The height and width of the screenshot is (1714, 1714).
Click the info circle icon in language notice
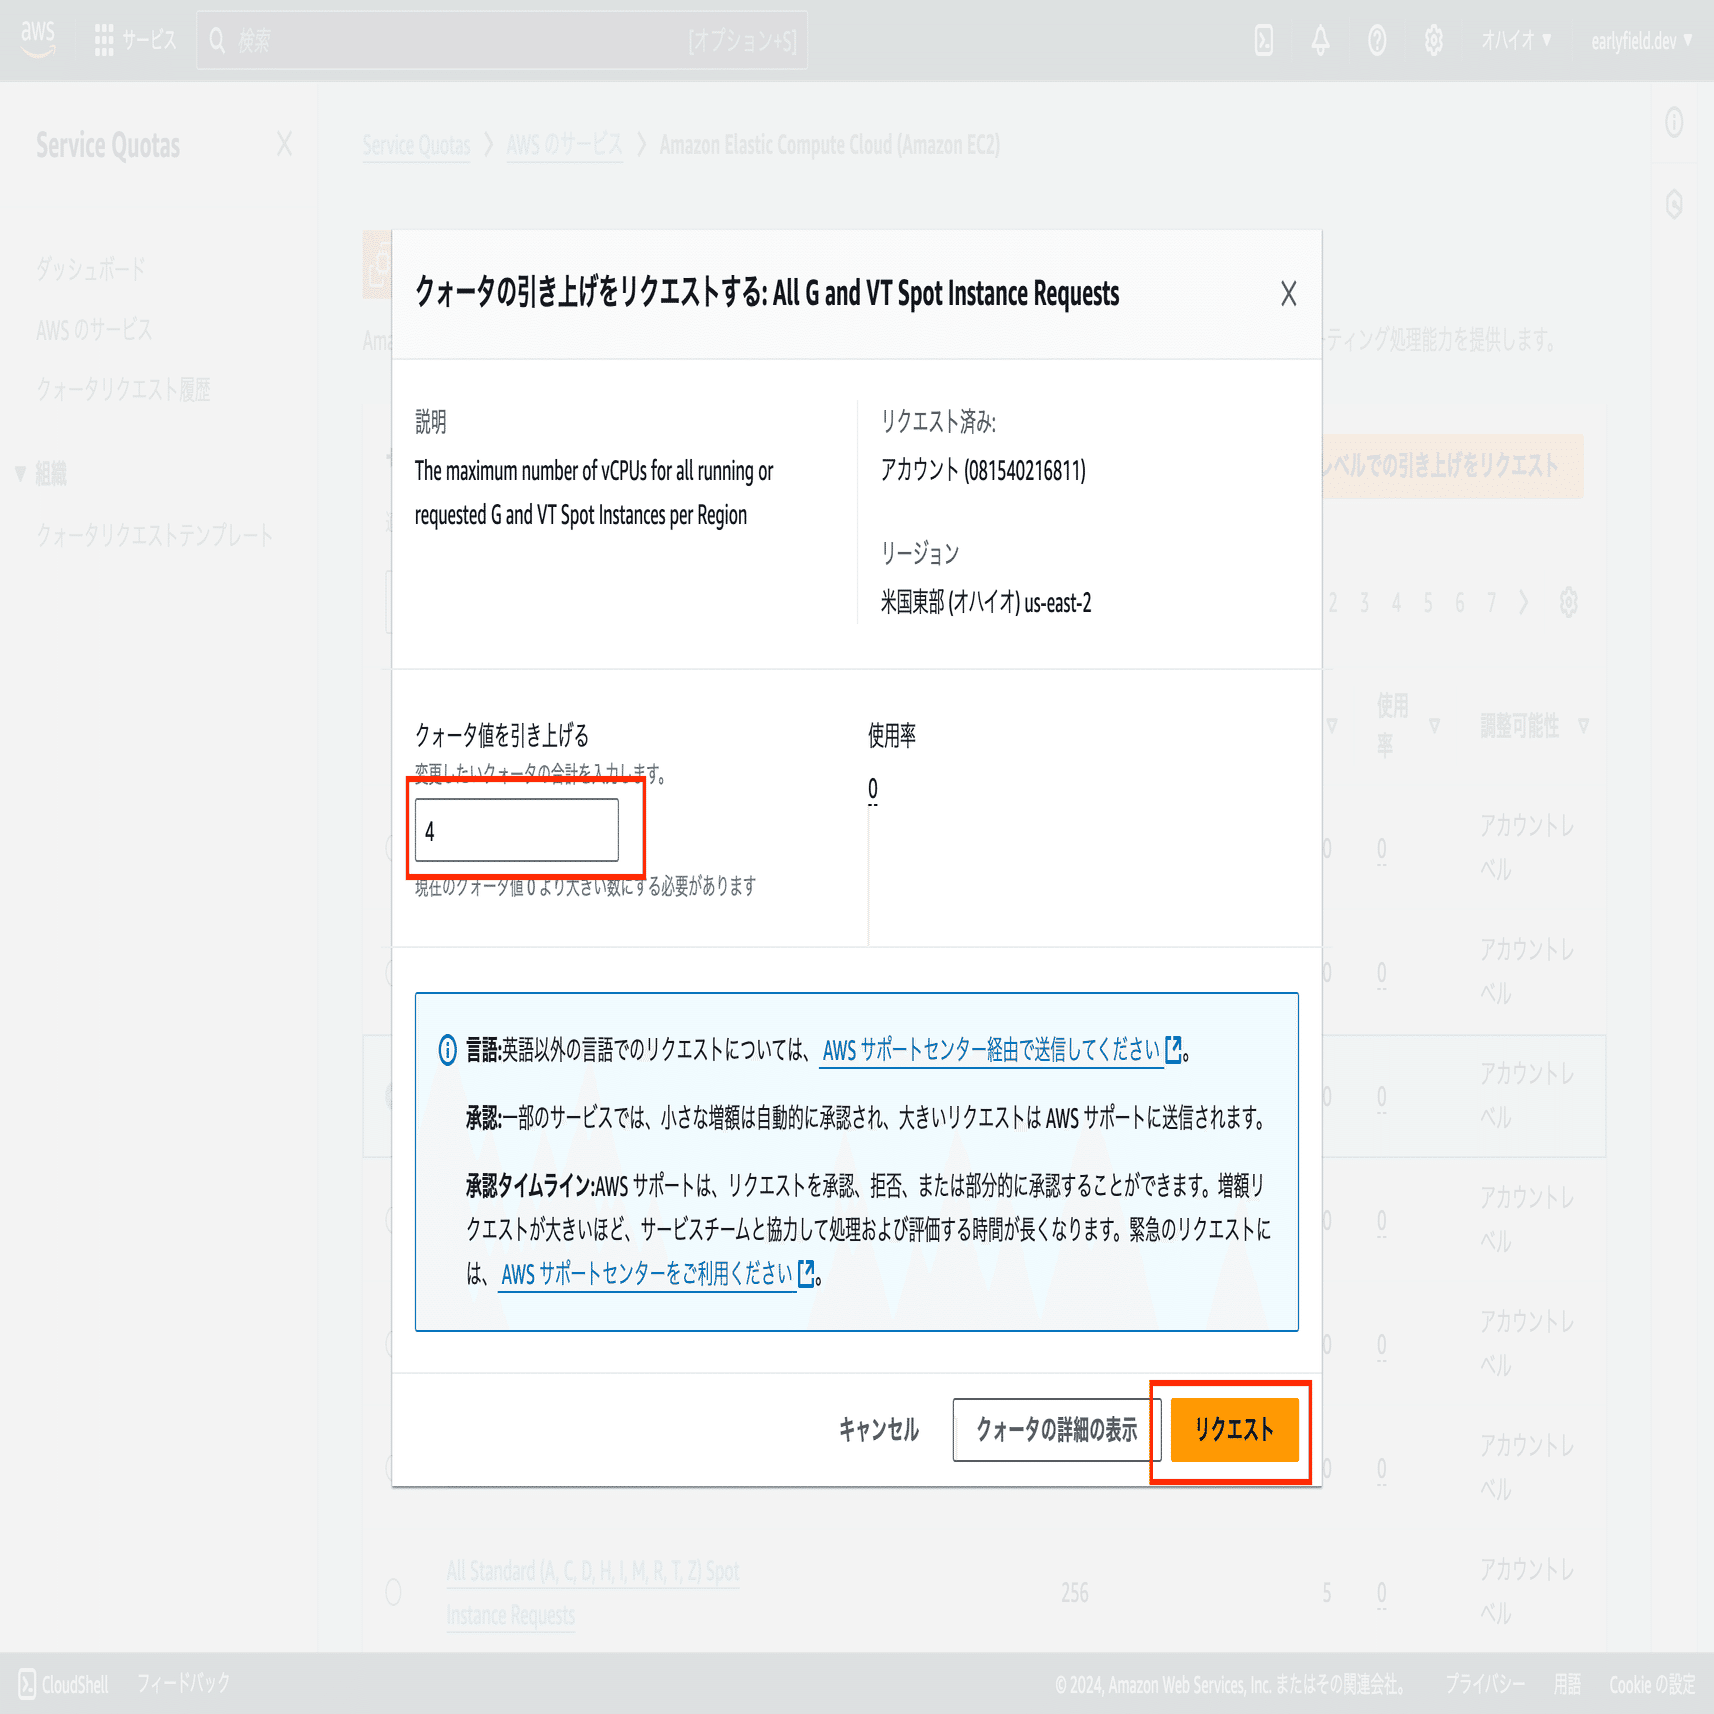click(448, 1050)
